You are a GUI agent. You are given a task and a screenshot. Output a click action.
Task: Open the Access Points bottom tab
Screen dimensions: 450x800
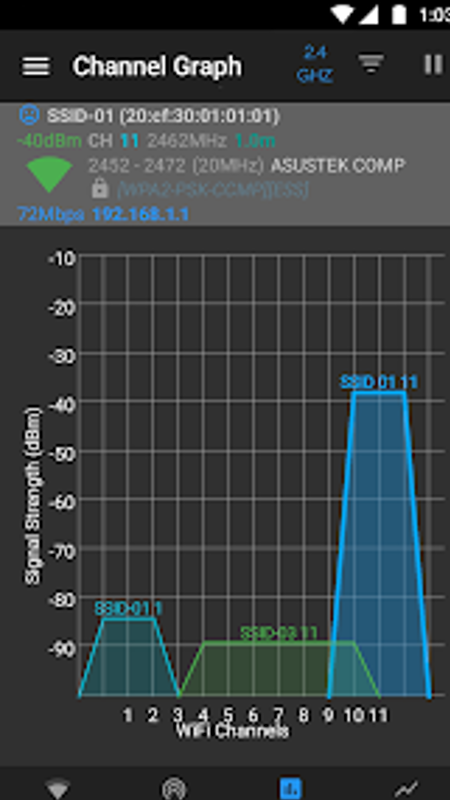click(57, 788)
